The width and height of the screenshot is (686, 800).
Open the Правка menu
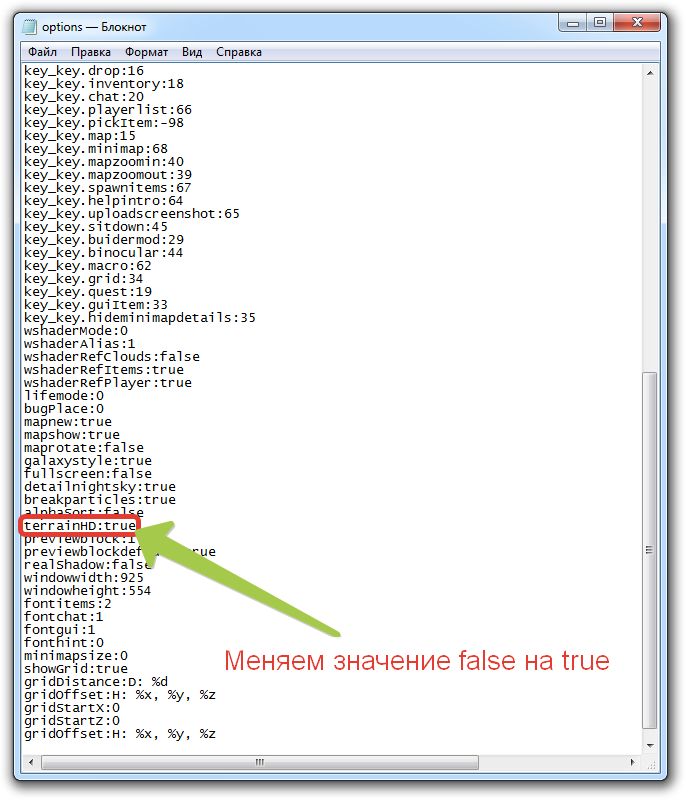pos(91,52)
